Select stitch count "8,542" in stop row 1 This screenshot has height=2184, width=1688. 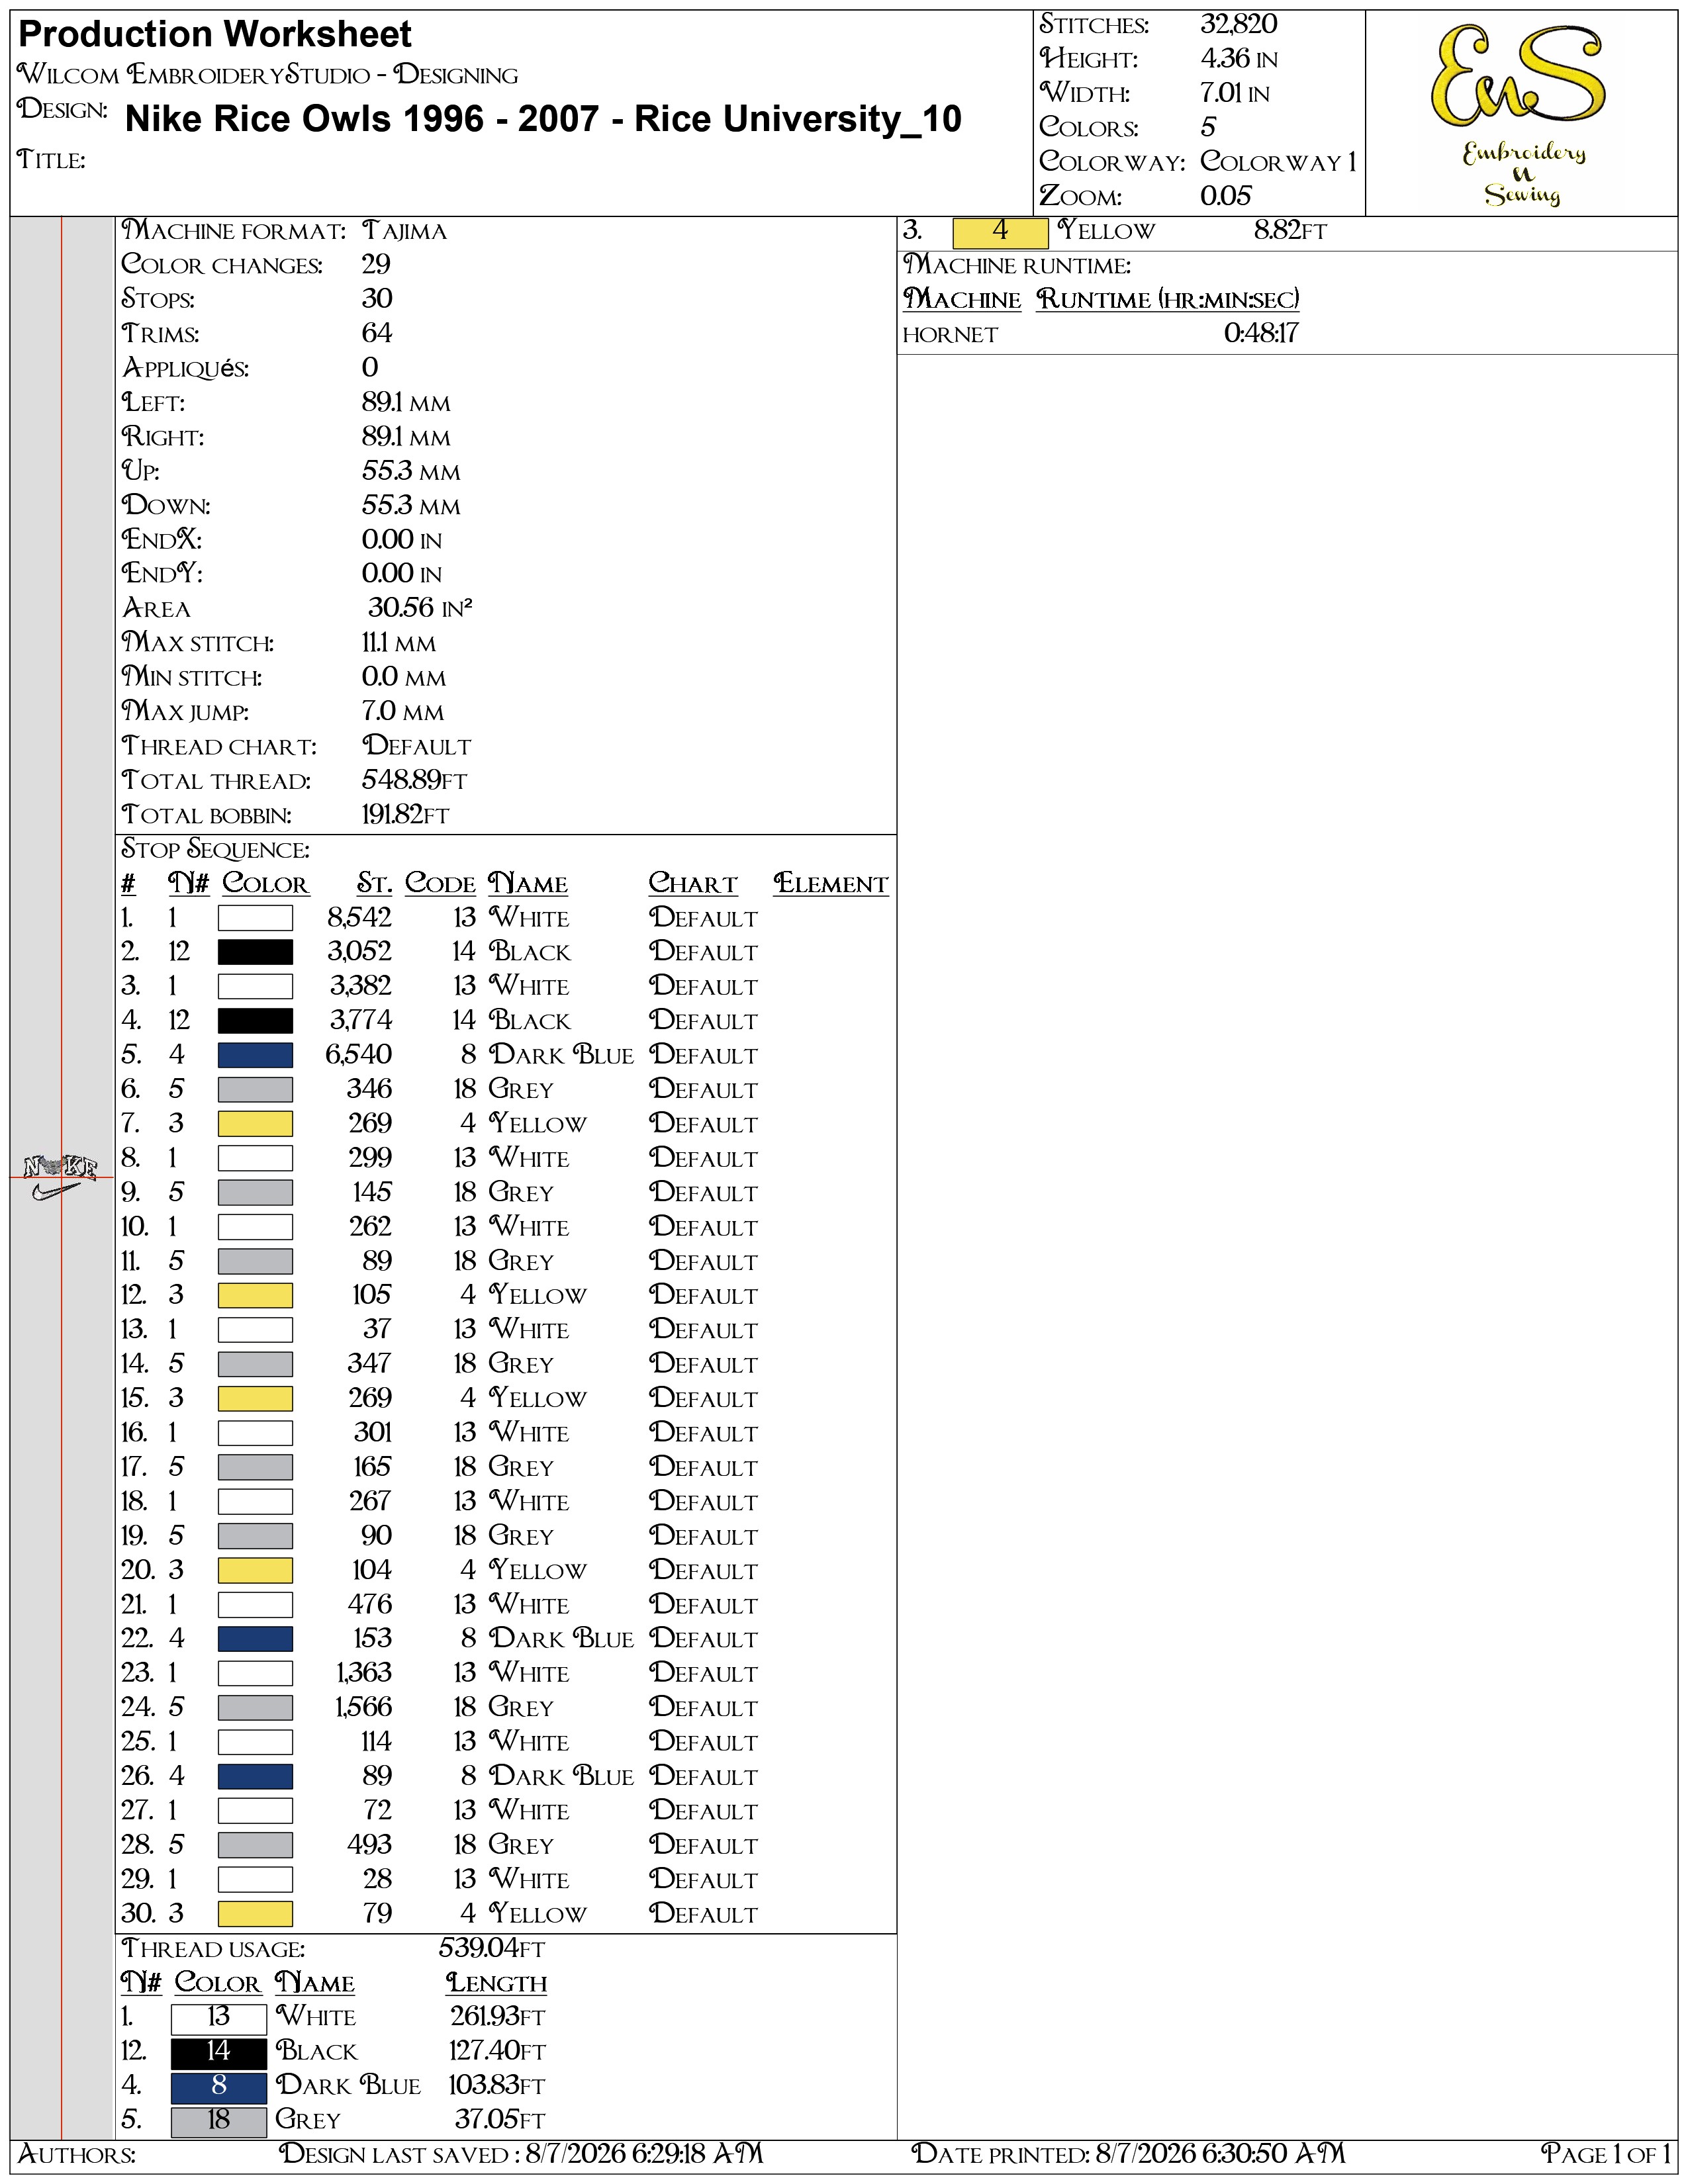tap(359, 918)
